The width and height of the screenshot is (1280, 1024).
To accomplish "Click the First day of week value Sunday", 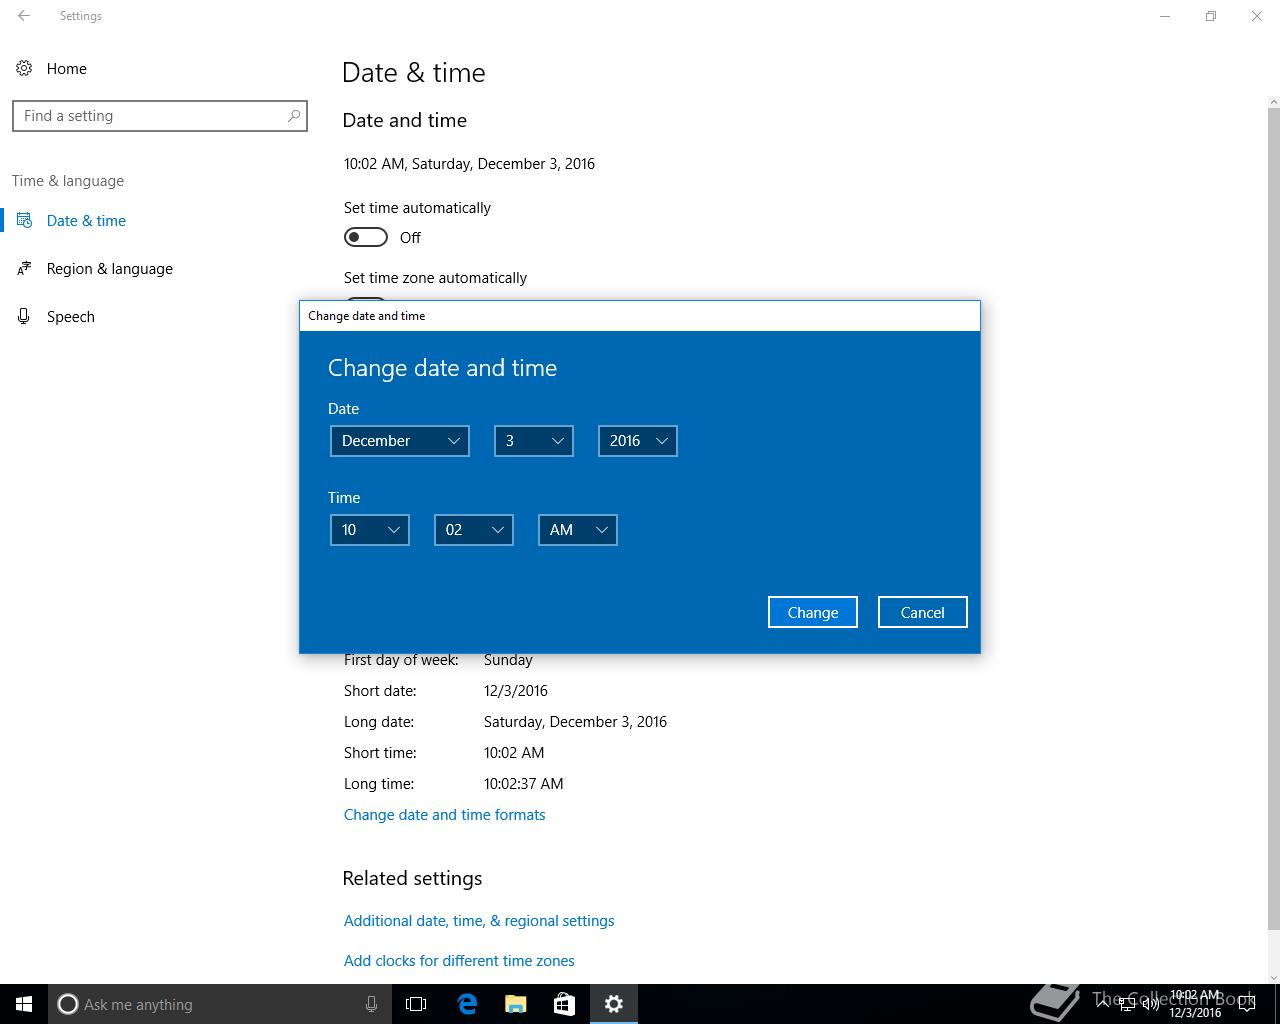I will 508,659.
